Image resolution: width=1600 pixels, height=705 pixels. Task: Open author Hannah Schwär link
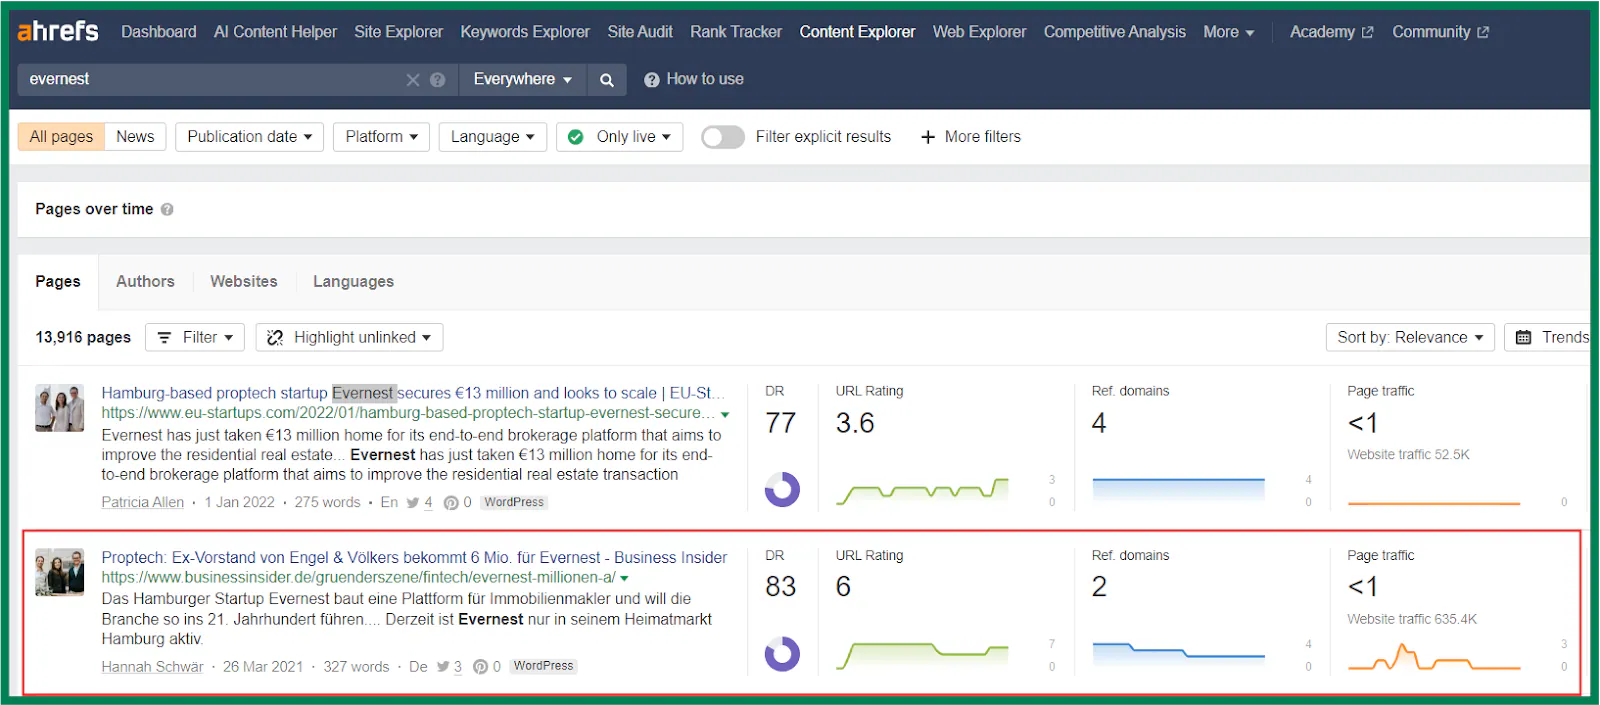coord(152,667)
